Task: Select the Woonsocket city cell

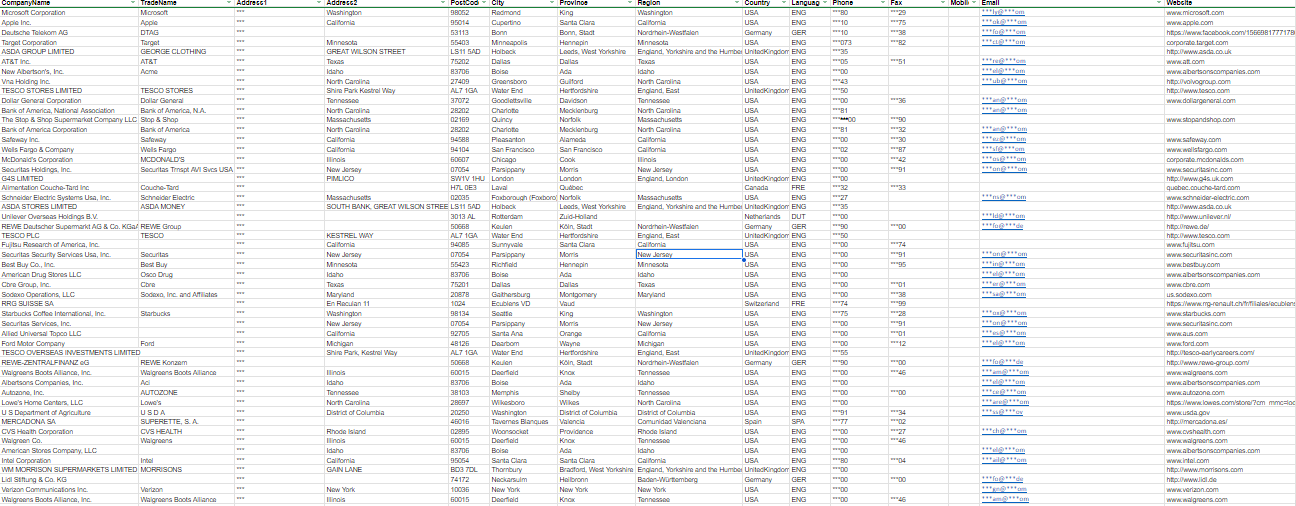Action: tap(524, 432)
